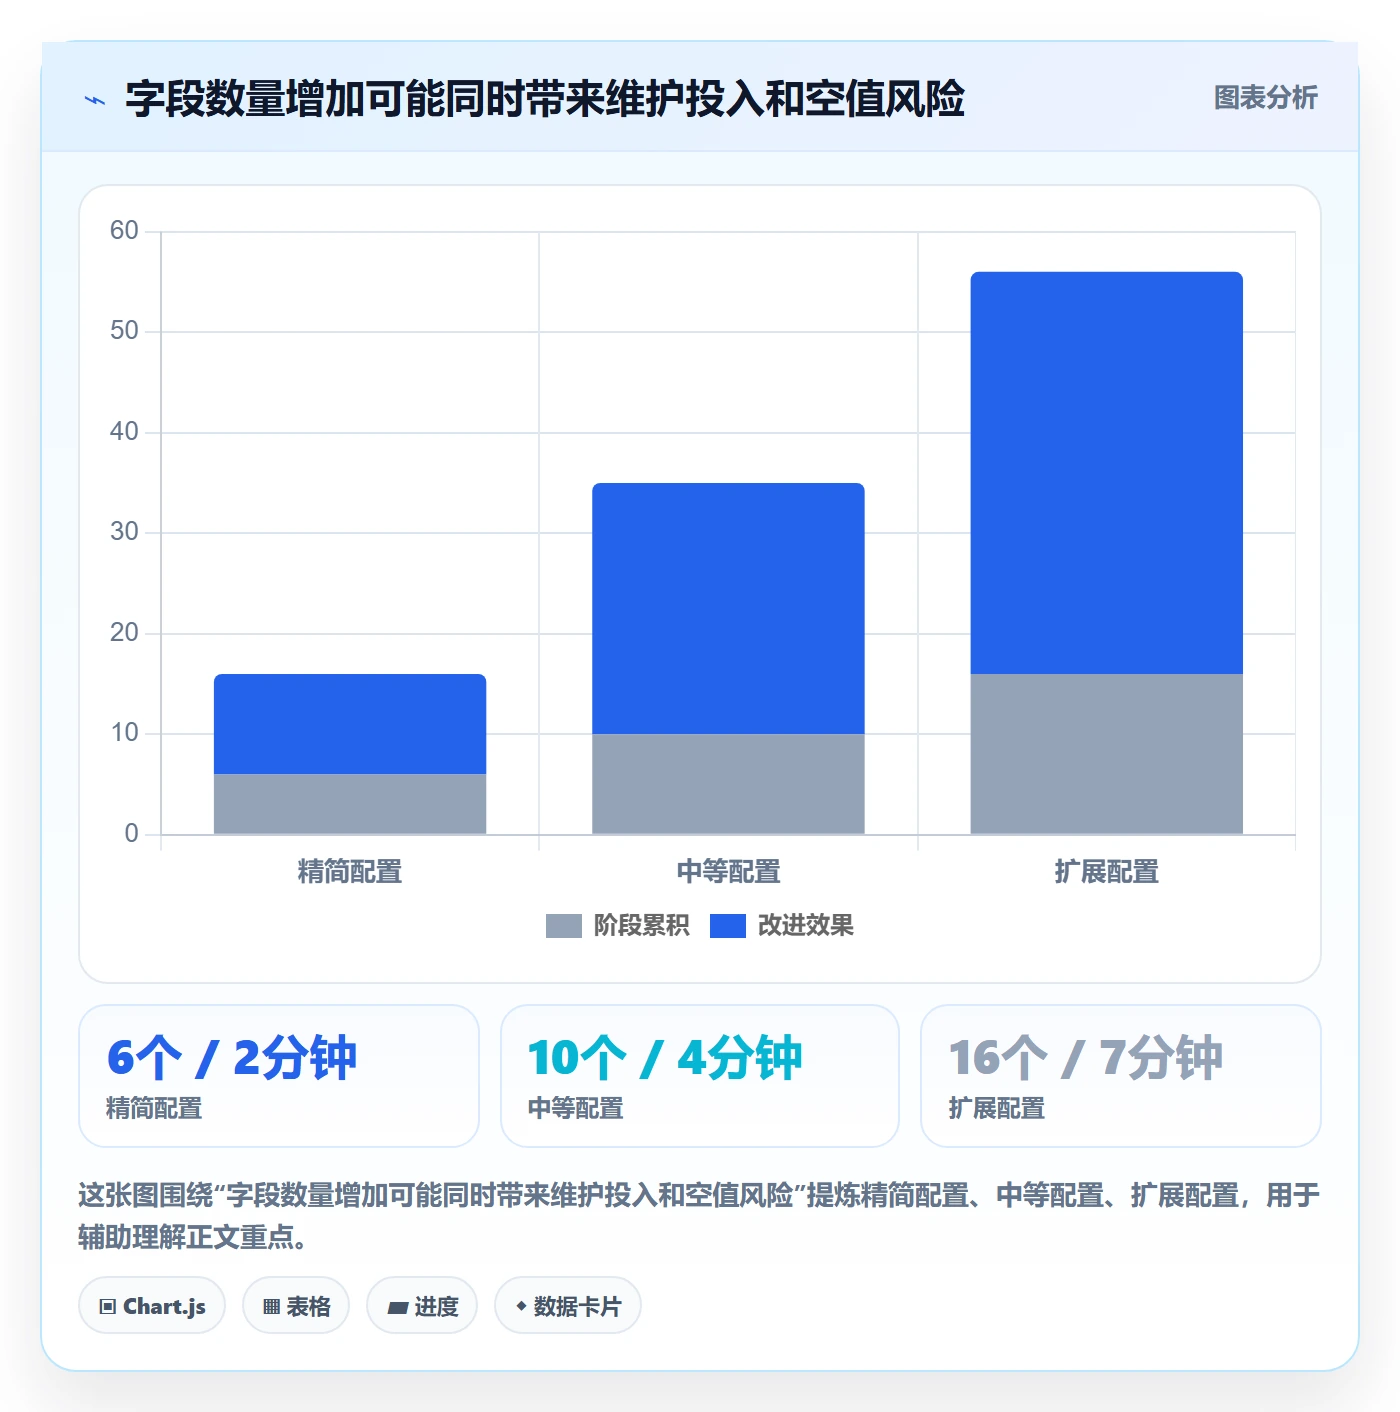The image size is (1400, 1412).
Task: Click the gray 阶段累积 legend swatch
Action: [x=563, y=926]
